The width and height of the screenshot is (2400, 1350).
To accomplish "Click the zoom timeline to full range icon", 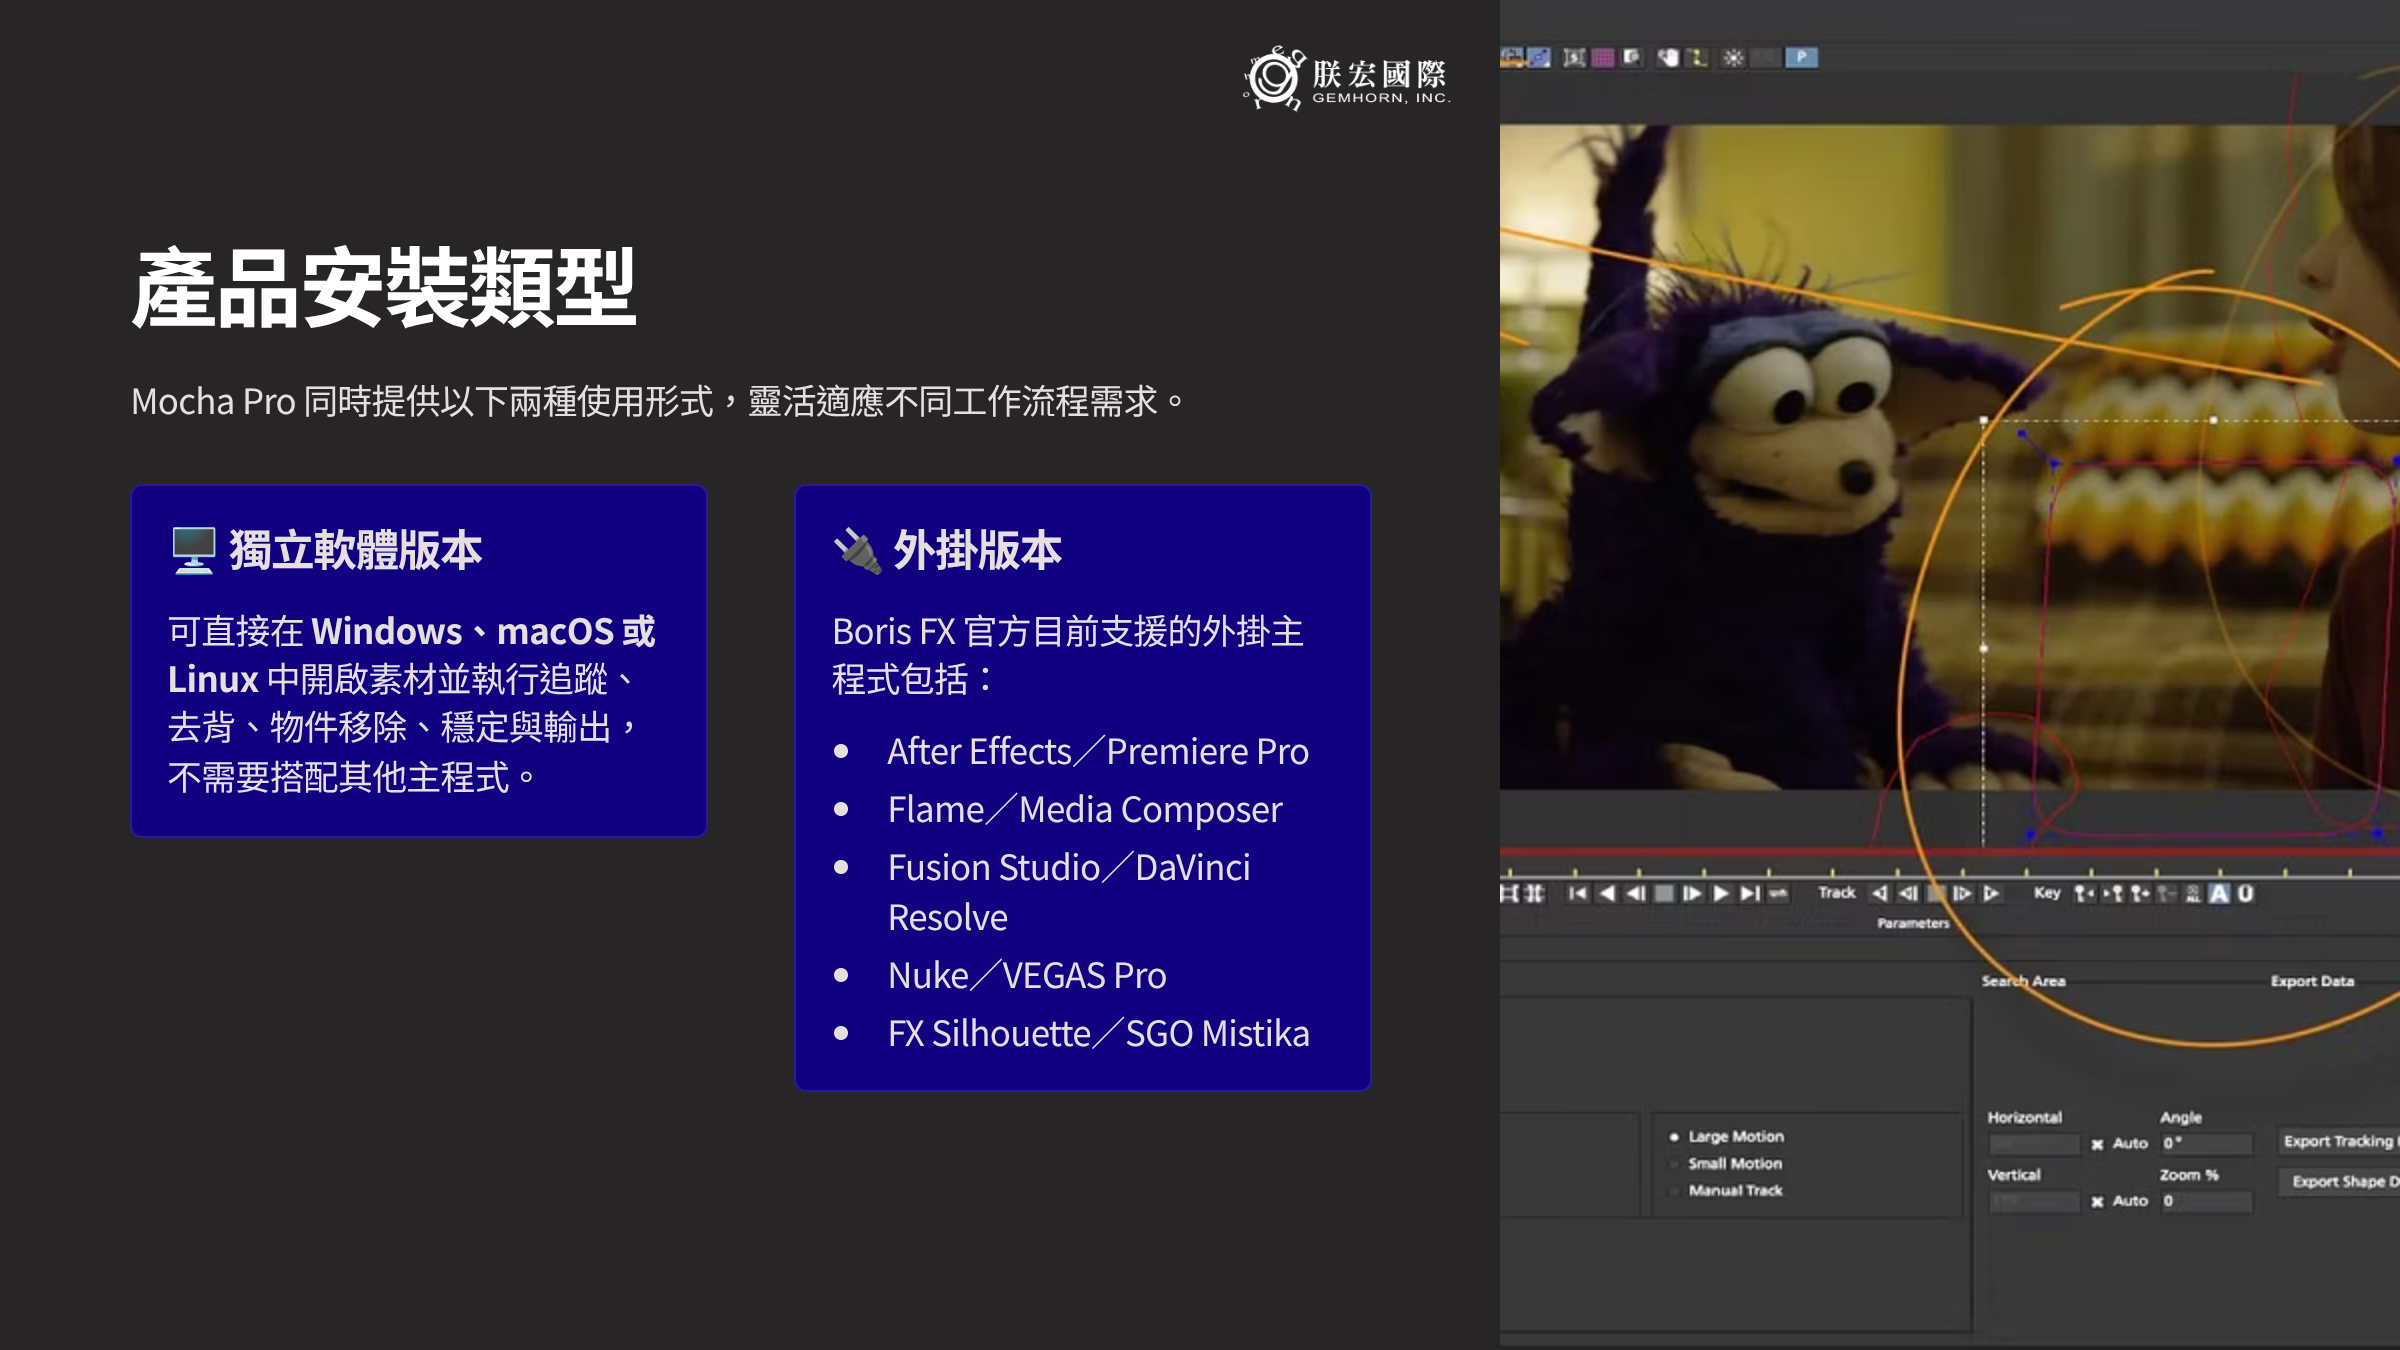I will (x=1534, y=893).
